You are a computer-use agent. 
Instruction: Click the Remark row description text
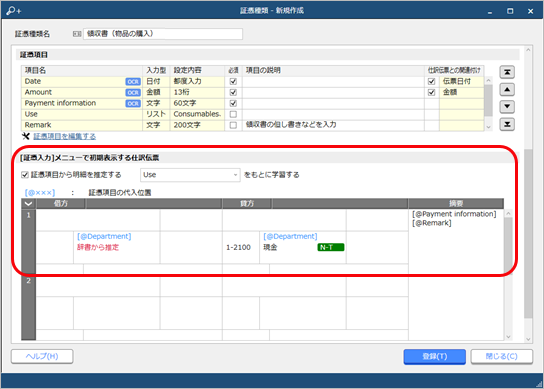click(x=291, y=125)
